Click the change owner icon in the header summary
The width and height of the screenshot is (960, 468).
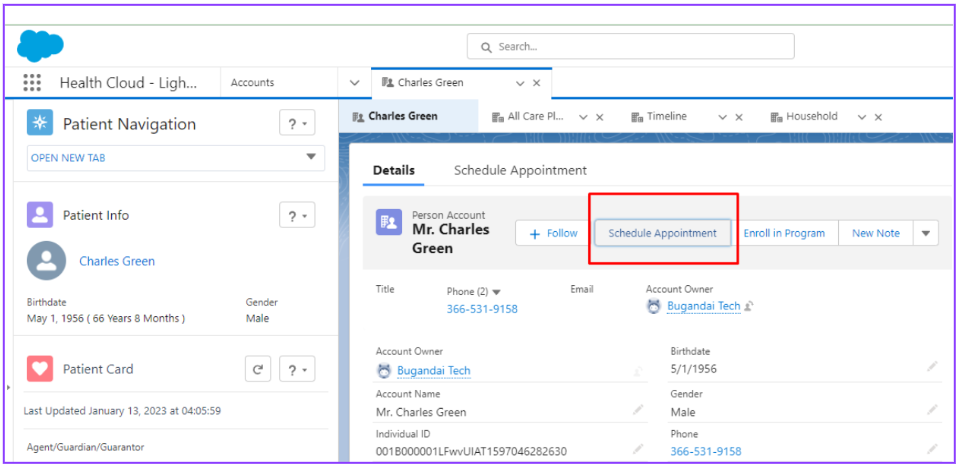748,306
